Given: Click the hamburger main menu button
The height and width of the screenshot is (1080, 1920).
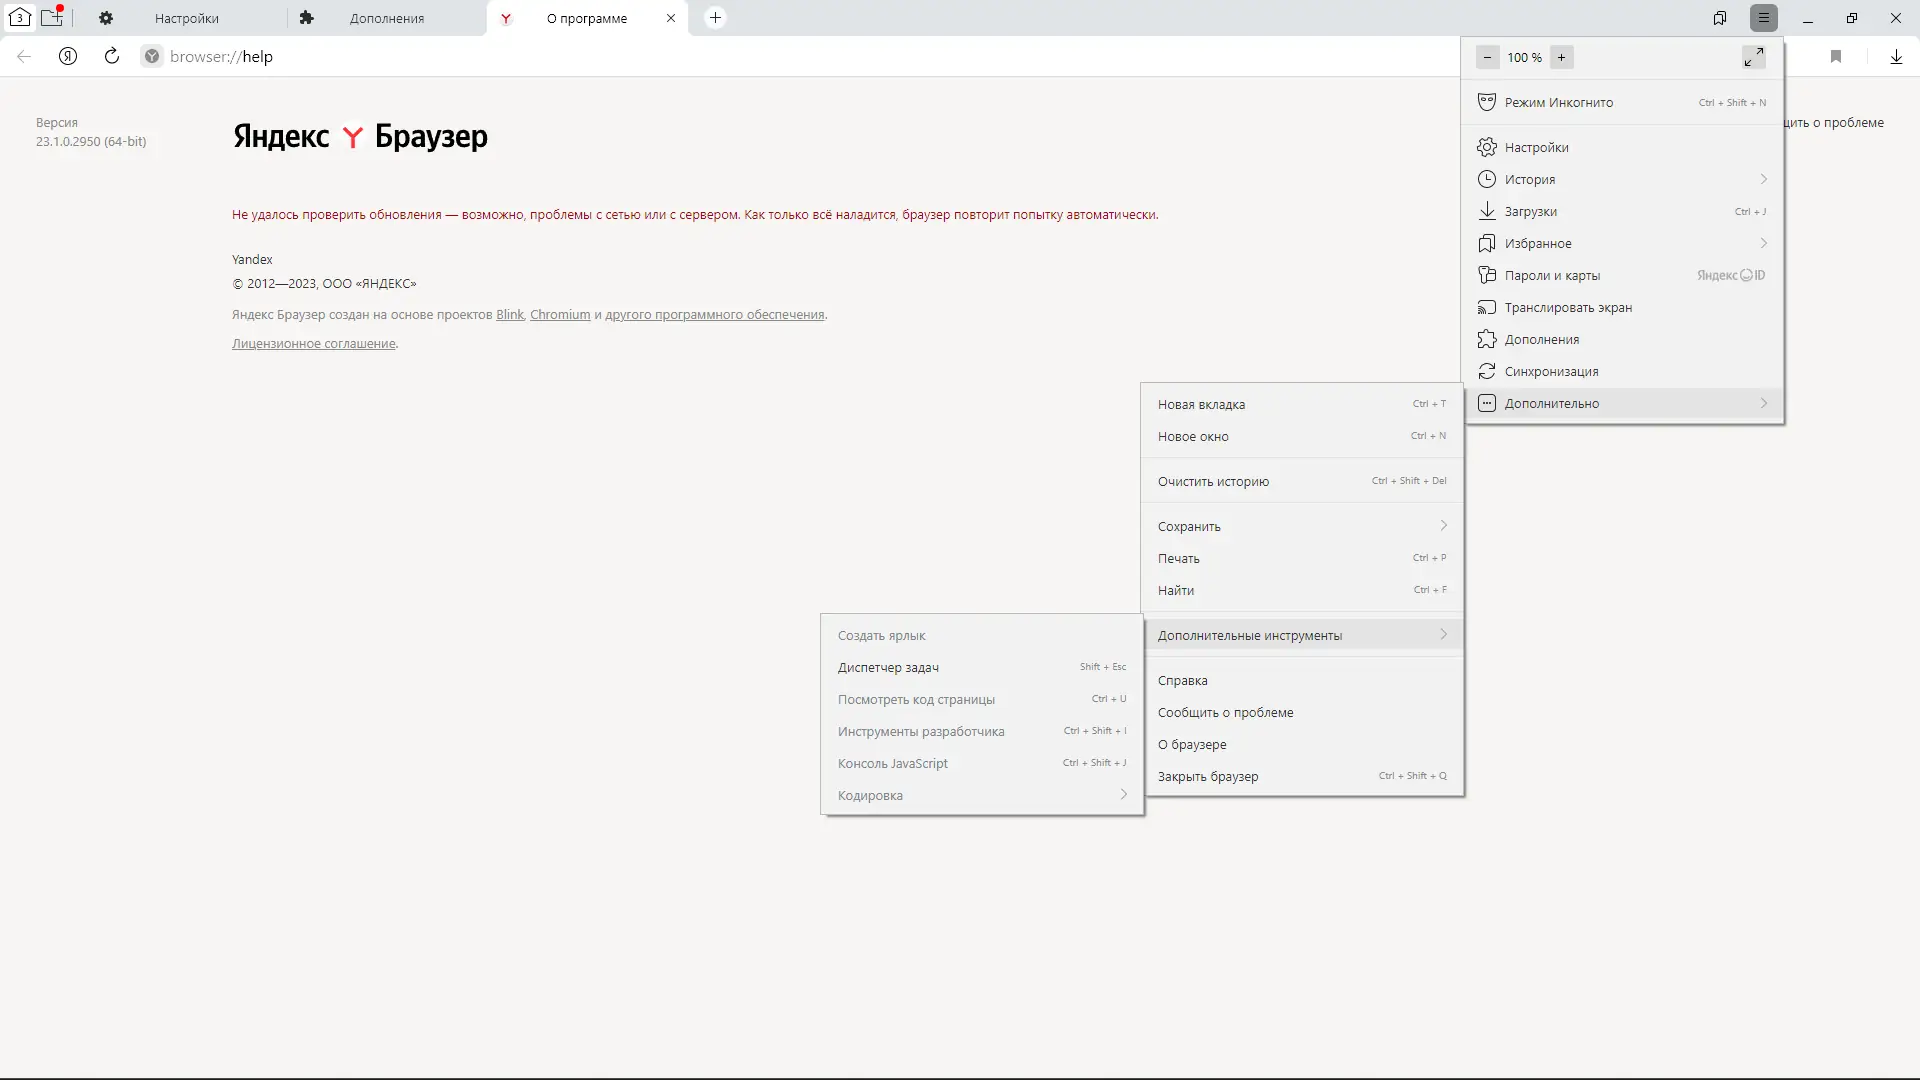Looking at the screenshot, I should click(x=1764, y=18).
